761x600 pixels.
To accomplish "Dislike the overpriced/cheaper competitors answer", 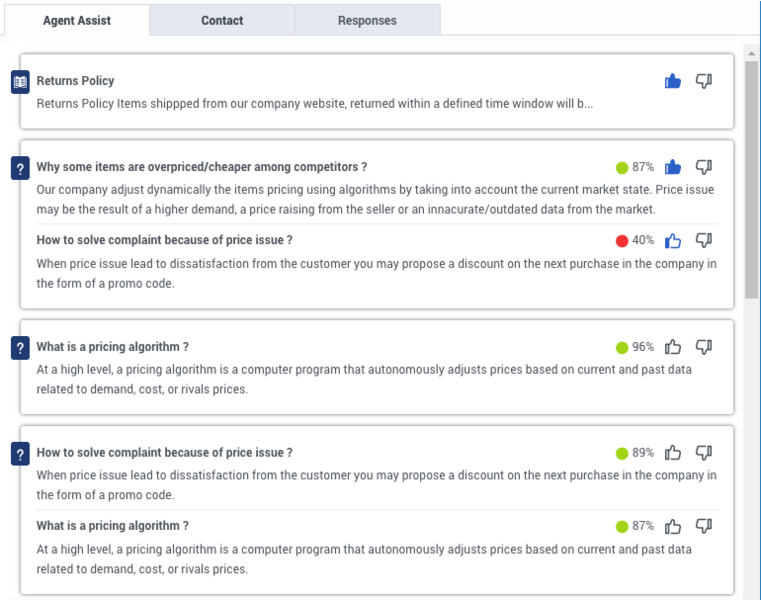I will point(704,167).
